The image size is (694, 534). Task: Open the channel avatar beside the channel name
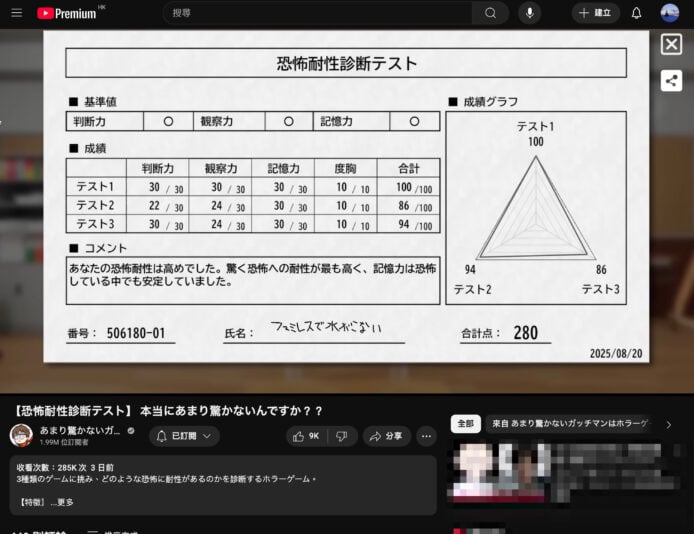tap(21, 435)
